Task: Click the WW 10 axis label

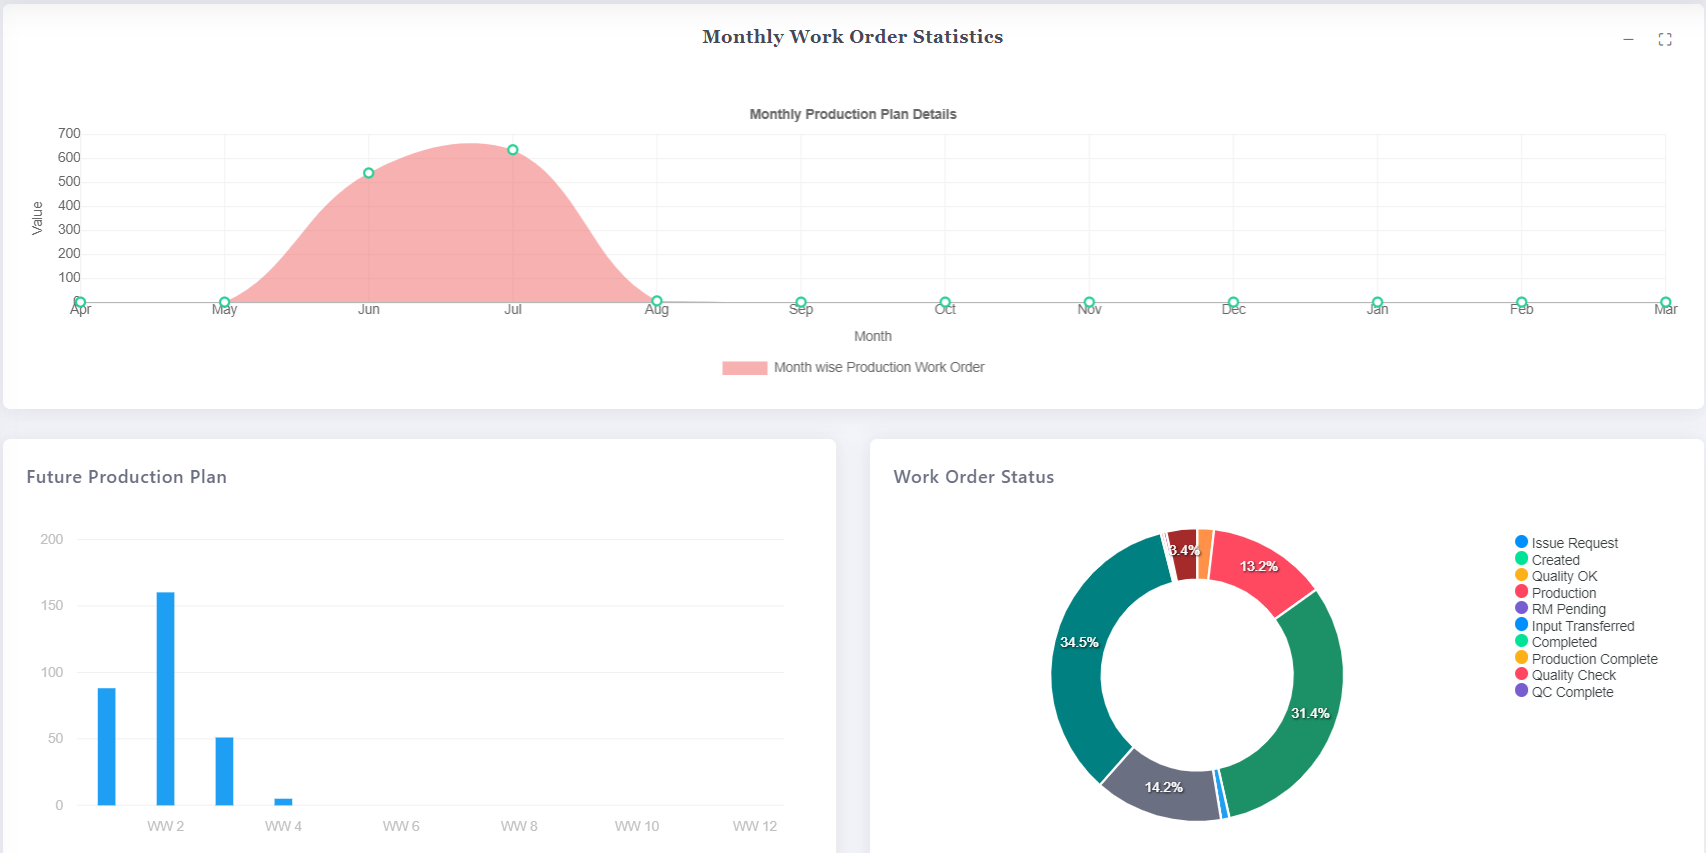Action: 637,826
